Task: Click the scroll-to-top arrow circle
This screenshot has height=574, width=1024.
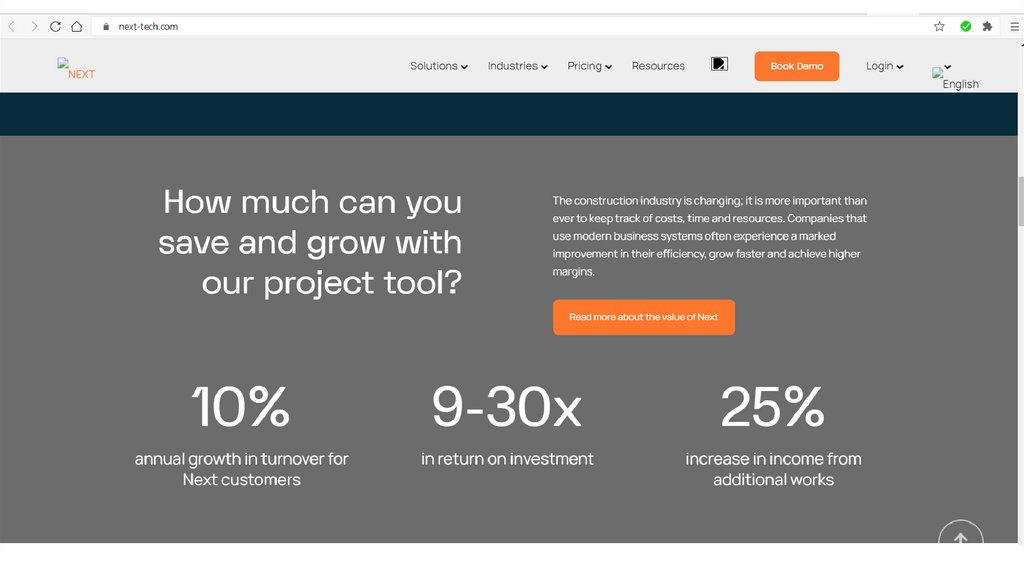Action: [960, 536]
